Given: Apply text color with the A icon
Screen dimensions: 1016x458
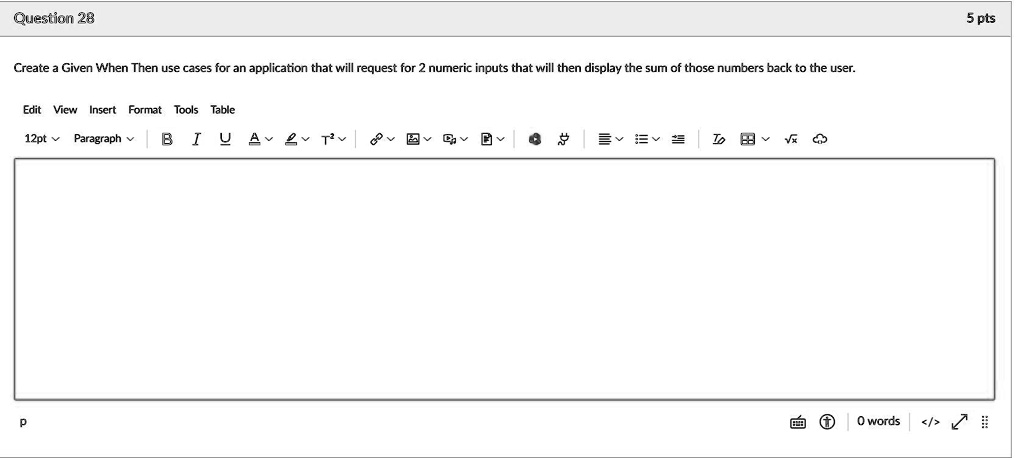Looking at the screenshot, I should click(x=255, y=139).
